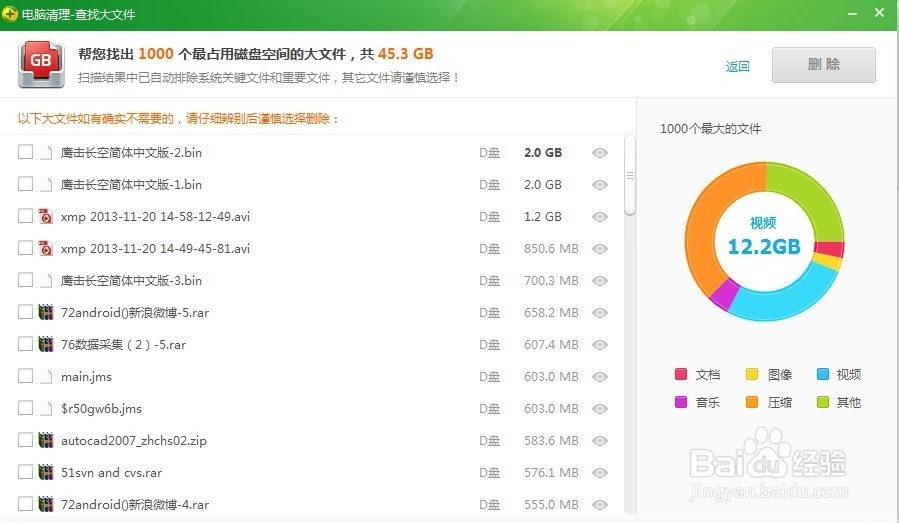Click the red GB disk icon in header
This screenshot has height=523, width=899.
(x=41, y=64)
